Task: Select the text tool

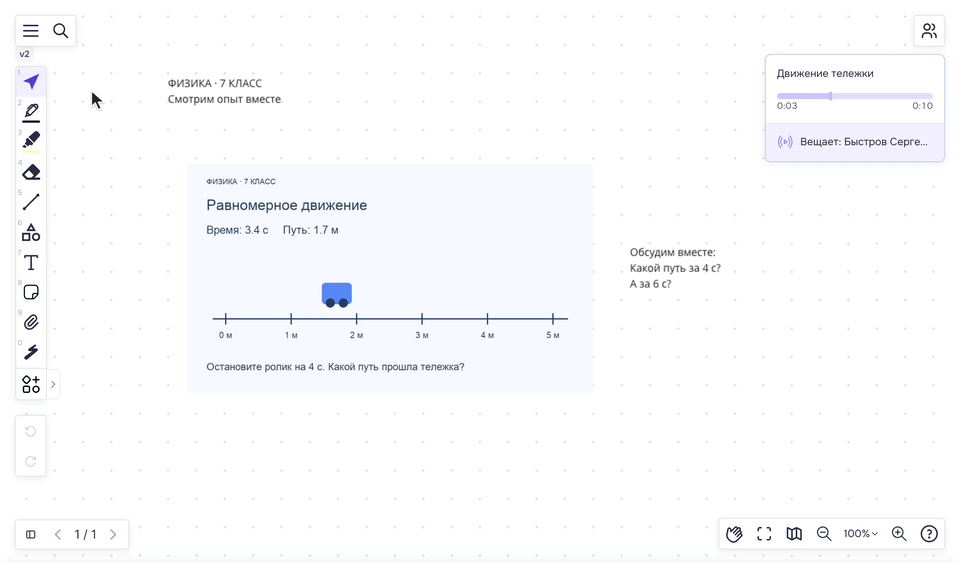Action: point(31,263)
